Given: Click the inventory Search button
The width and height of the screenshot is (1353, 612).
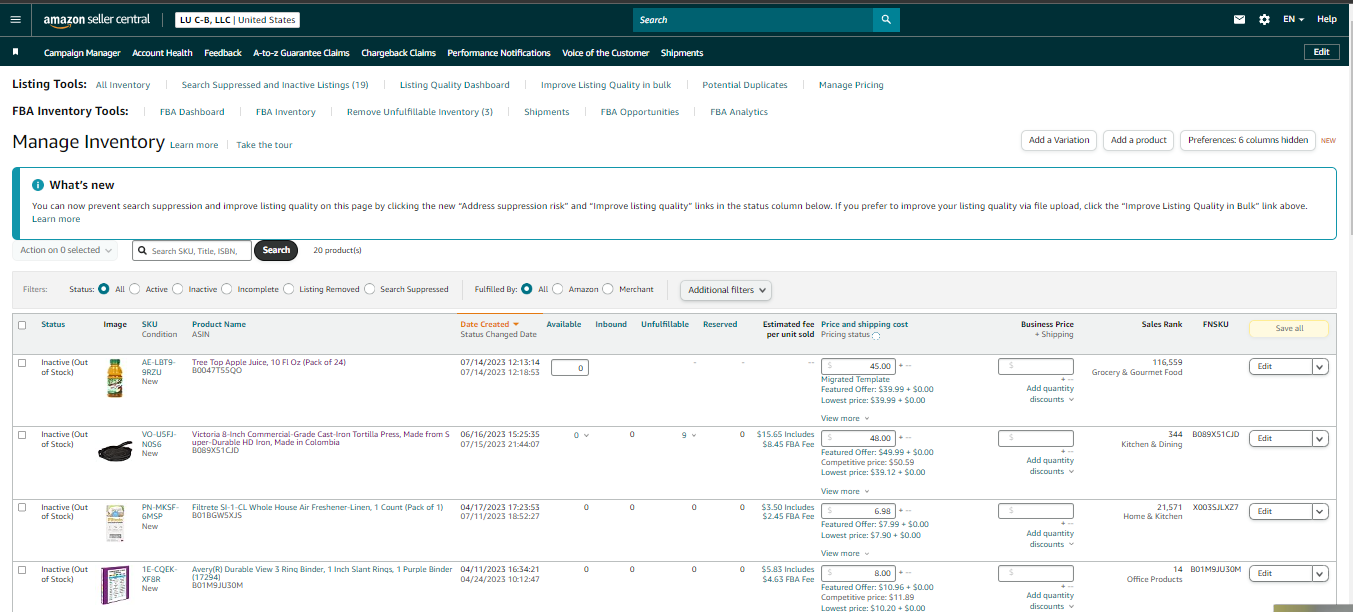Looking at the screenshot, I should 276,250.
